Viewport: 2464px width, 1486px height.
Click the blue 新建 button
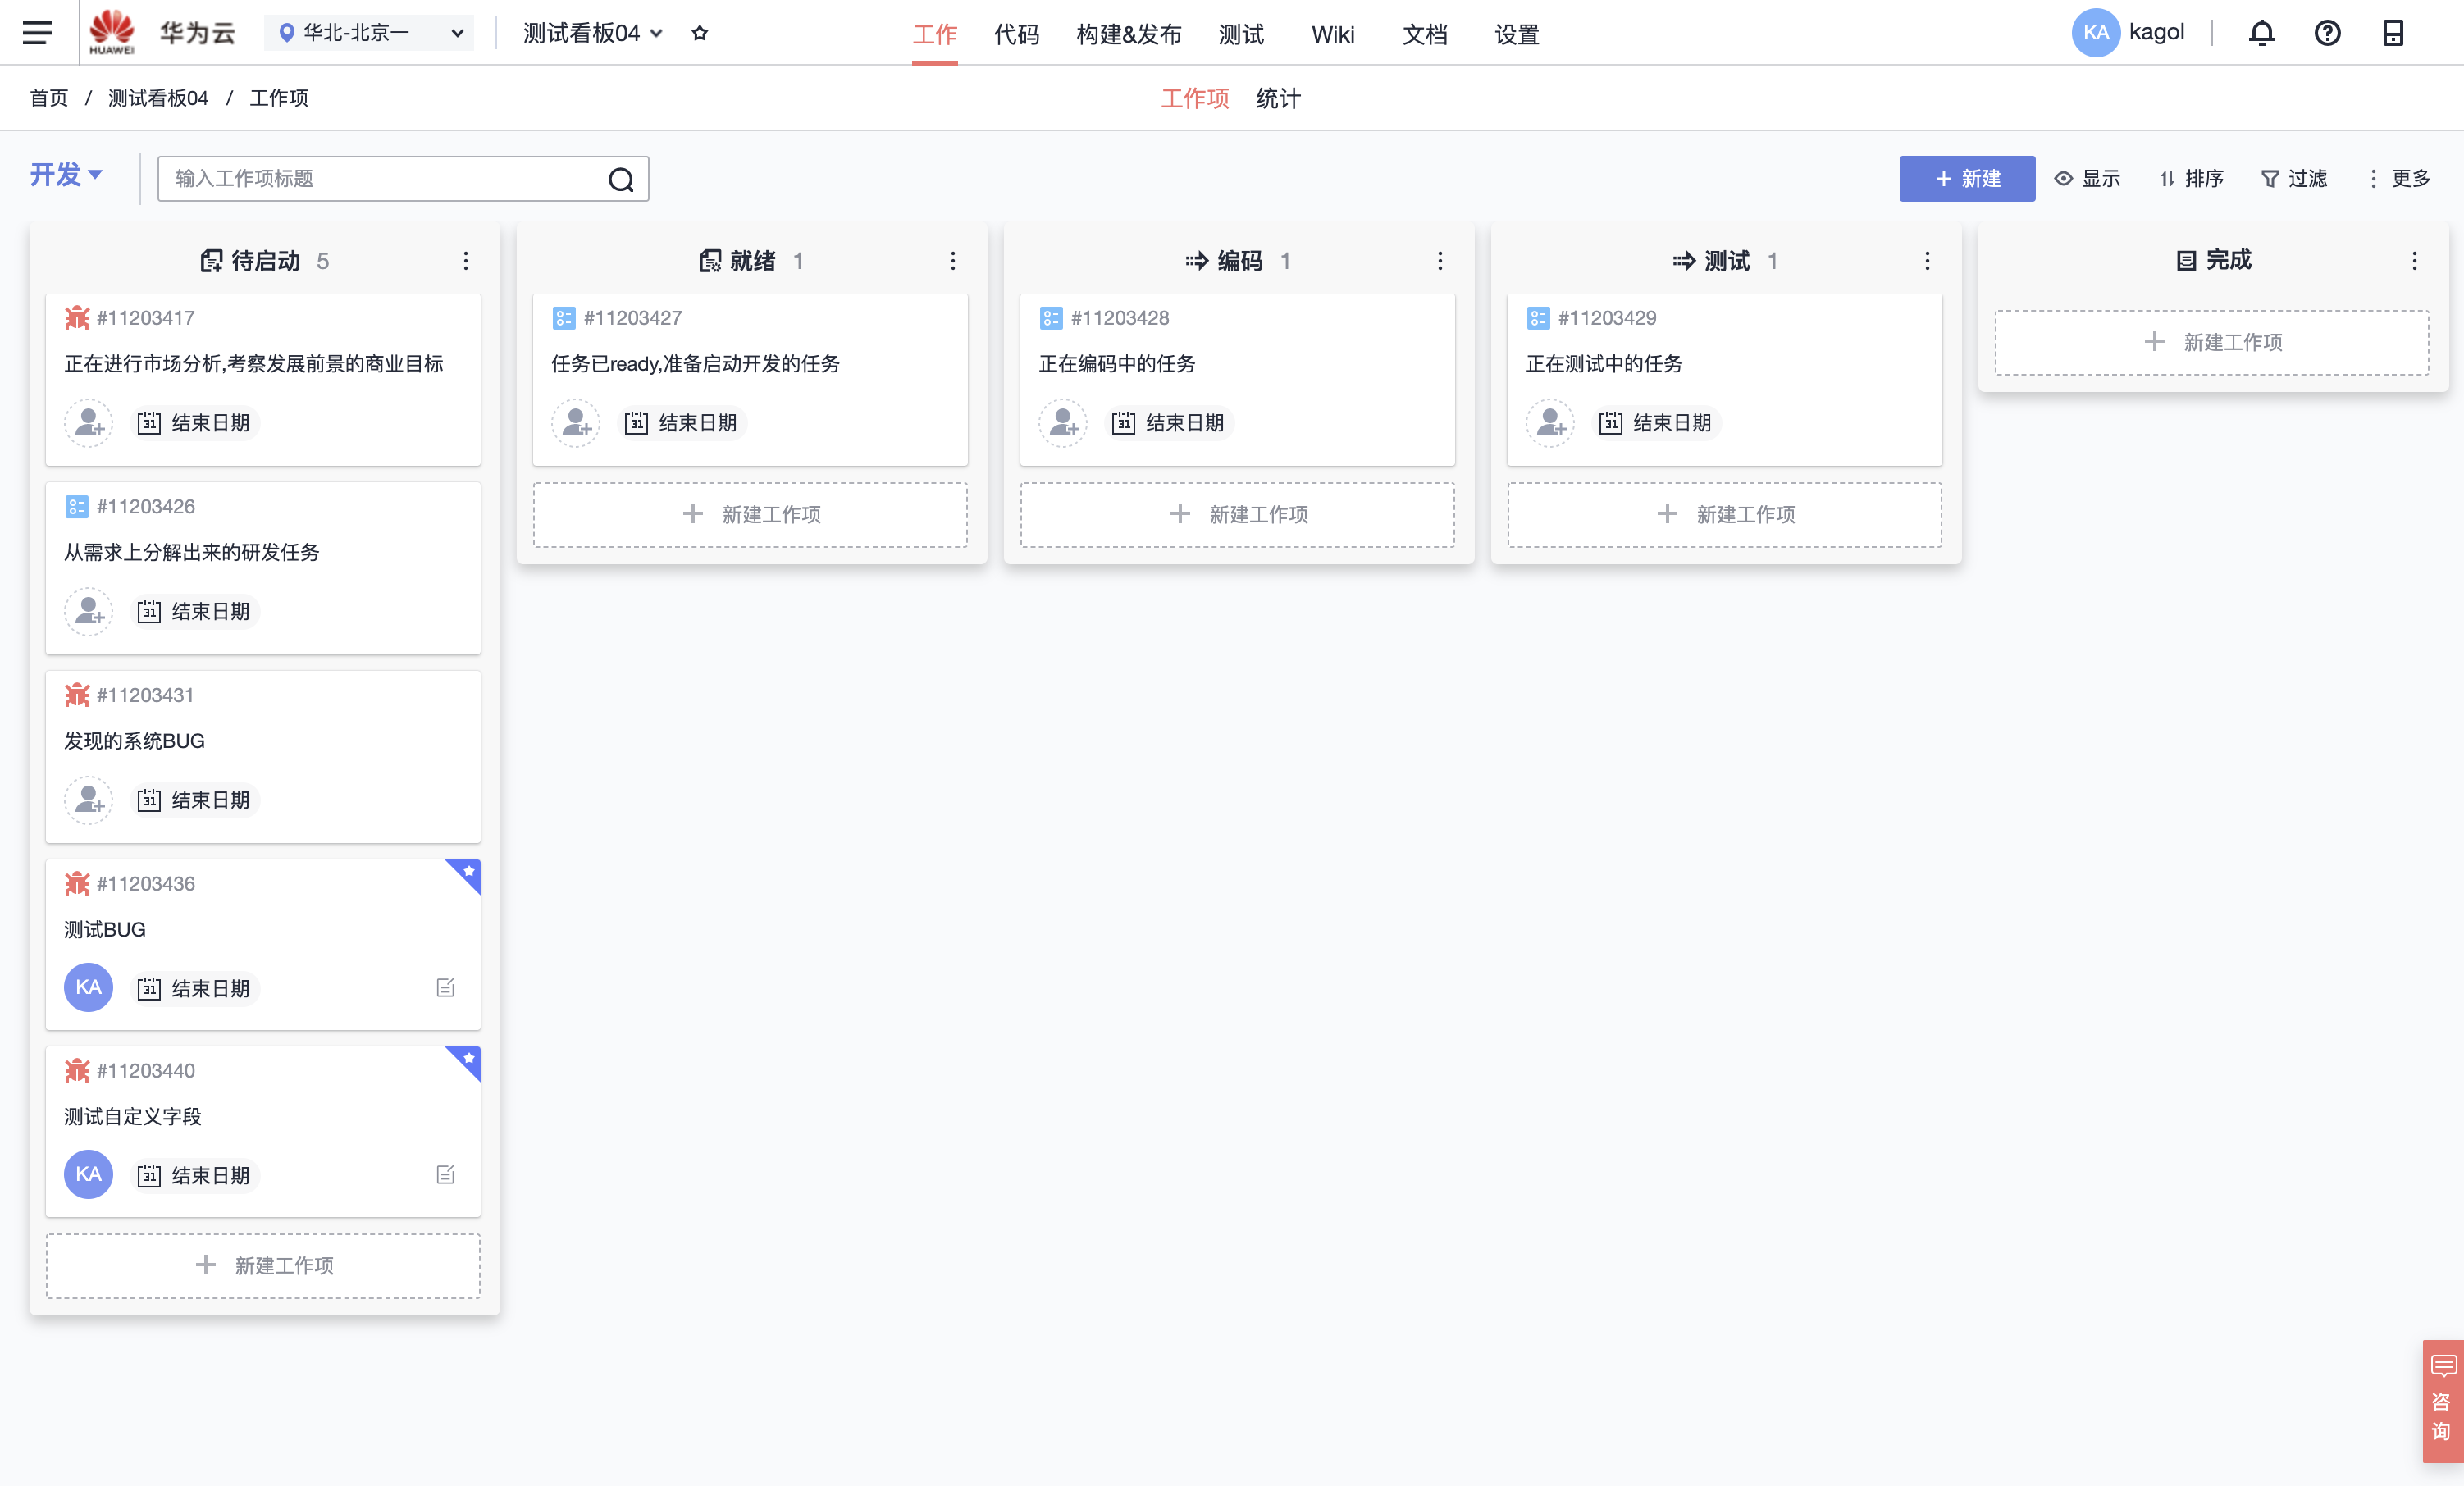click(x=1966, y=179)
